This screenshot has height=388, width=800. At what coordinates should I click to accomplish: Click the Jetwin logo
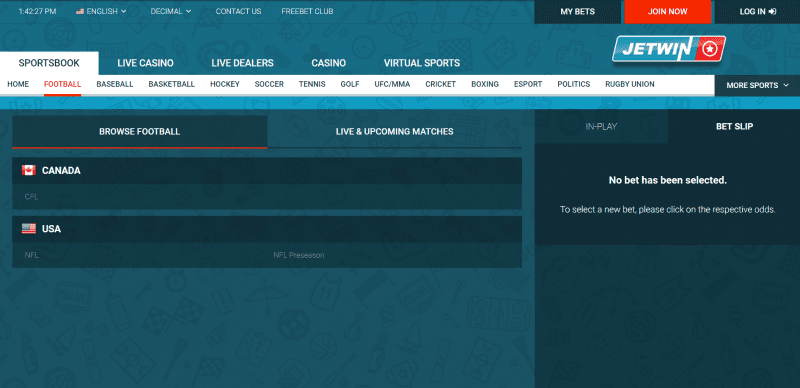[x=668, y=50]
